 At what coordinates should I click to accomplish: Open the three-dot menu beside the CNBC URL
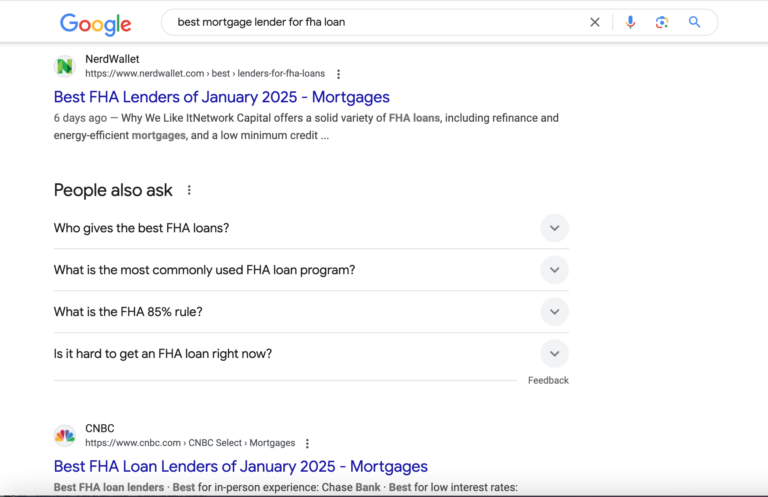click(x=307, y=443)
